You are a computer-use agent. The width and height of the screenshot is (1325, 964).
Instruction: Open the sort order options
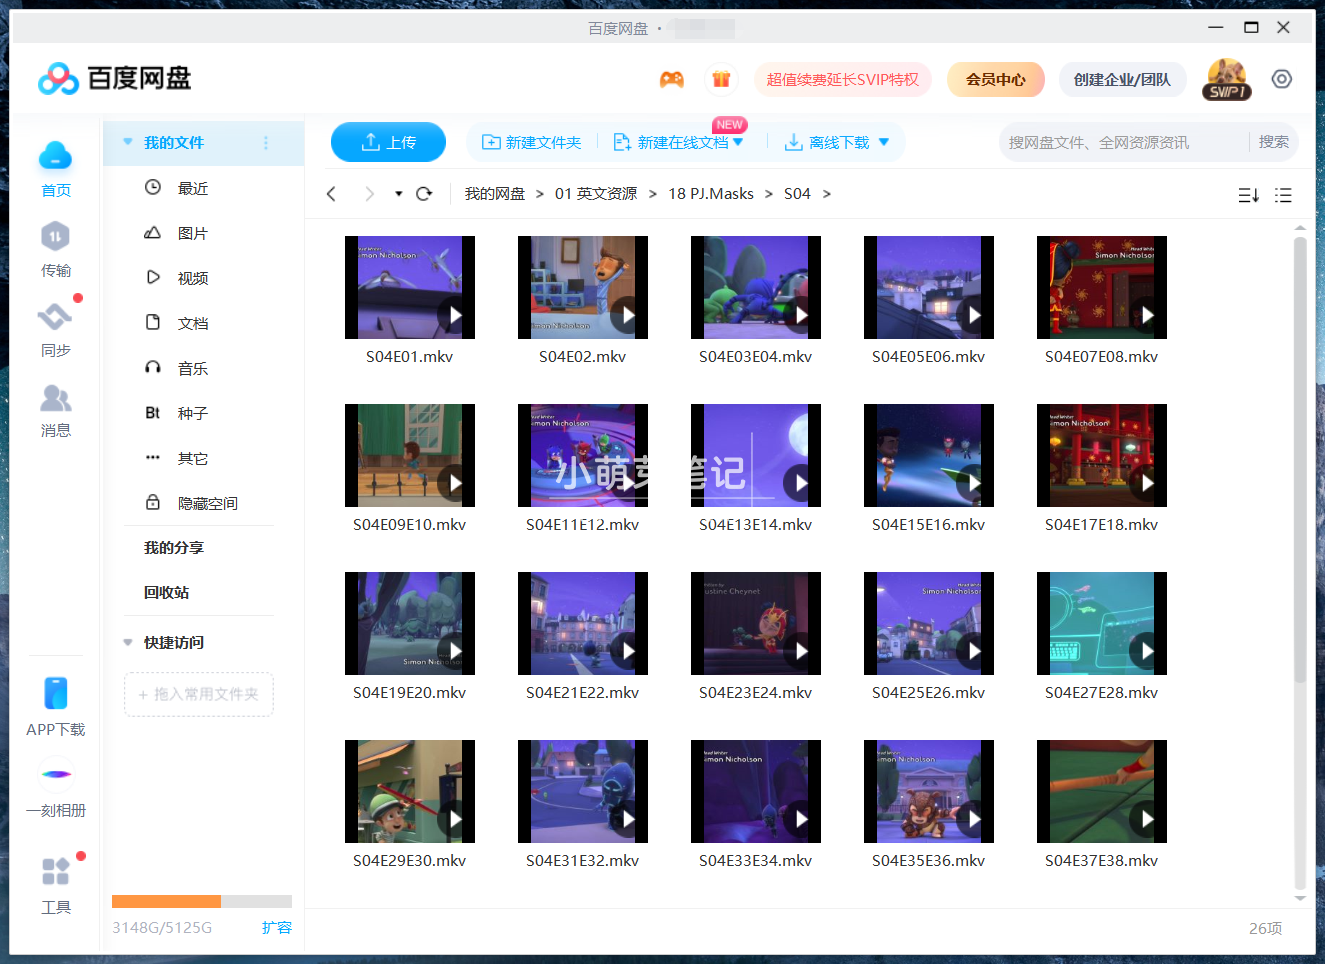pyautogui.click(x=1247, y=195)
